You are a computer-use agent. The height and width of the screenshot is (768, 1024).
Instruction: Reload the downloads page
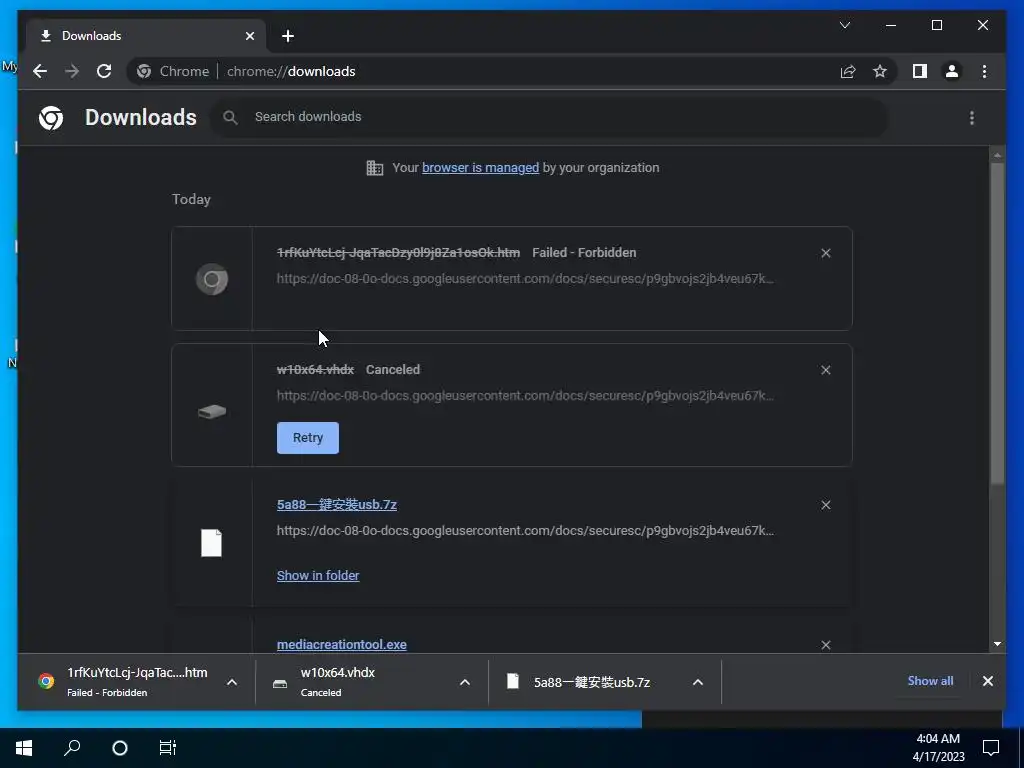104,71
